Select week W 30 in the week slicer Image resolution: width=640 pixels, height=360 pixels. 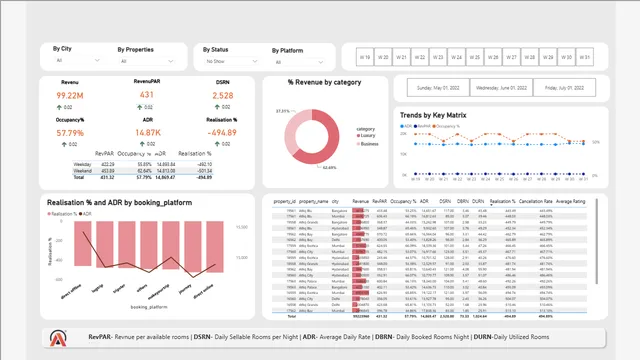(567, 57)
